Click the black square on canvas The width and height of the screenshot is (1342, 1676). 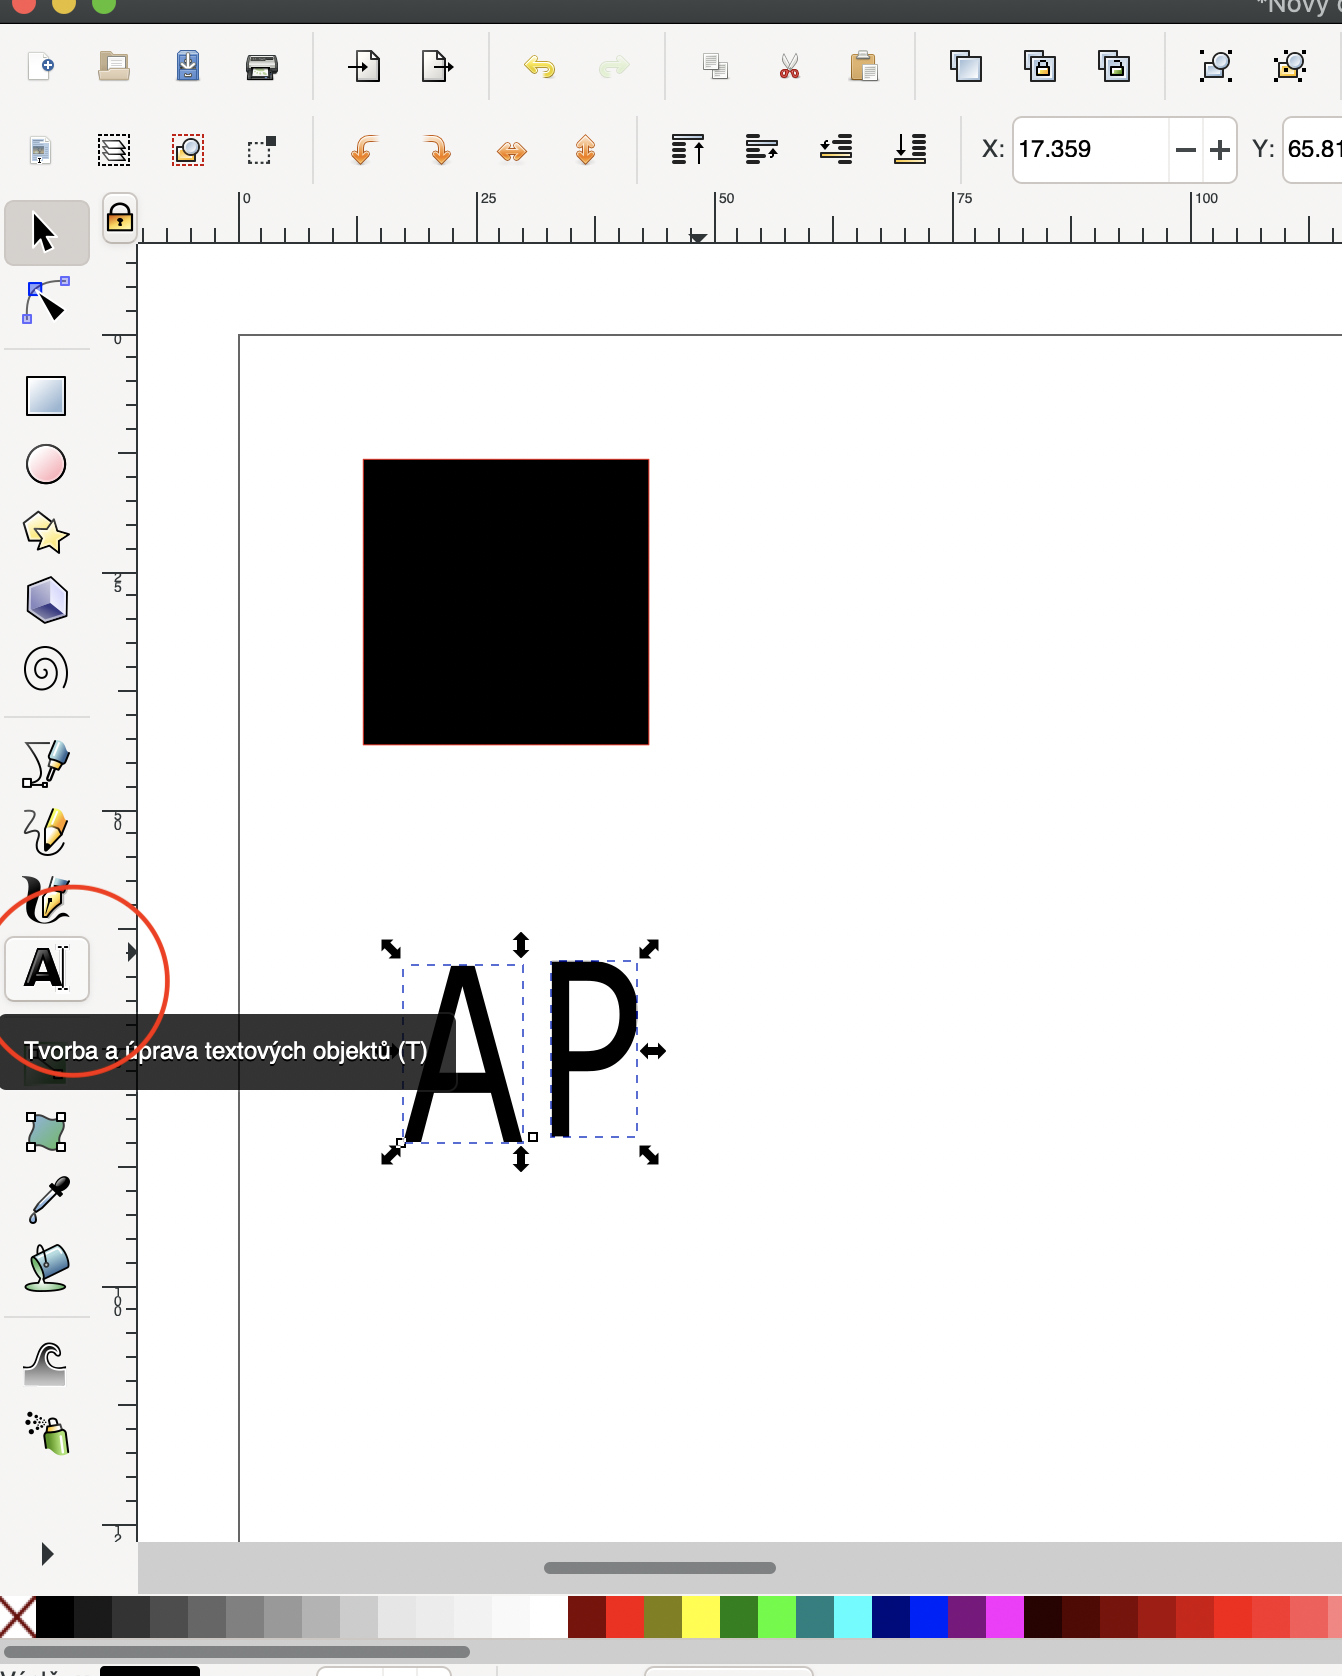pyautogui.click(x=505, y=601)
